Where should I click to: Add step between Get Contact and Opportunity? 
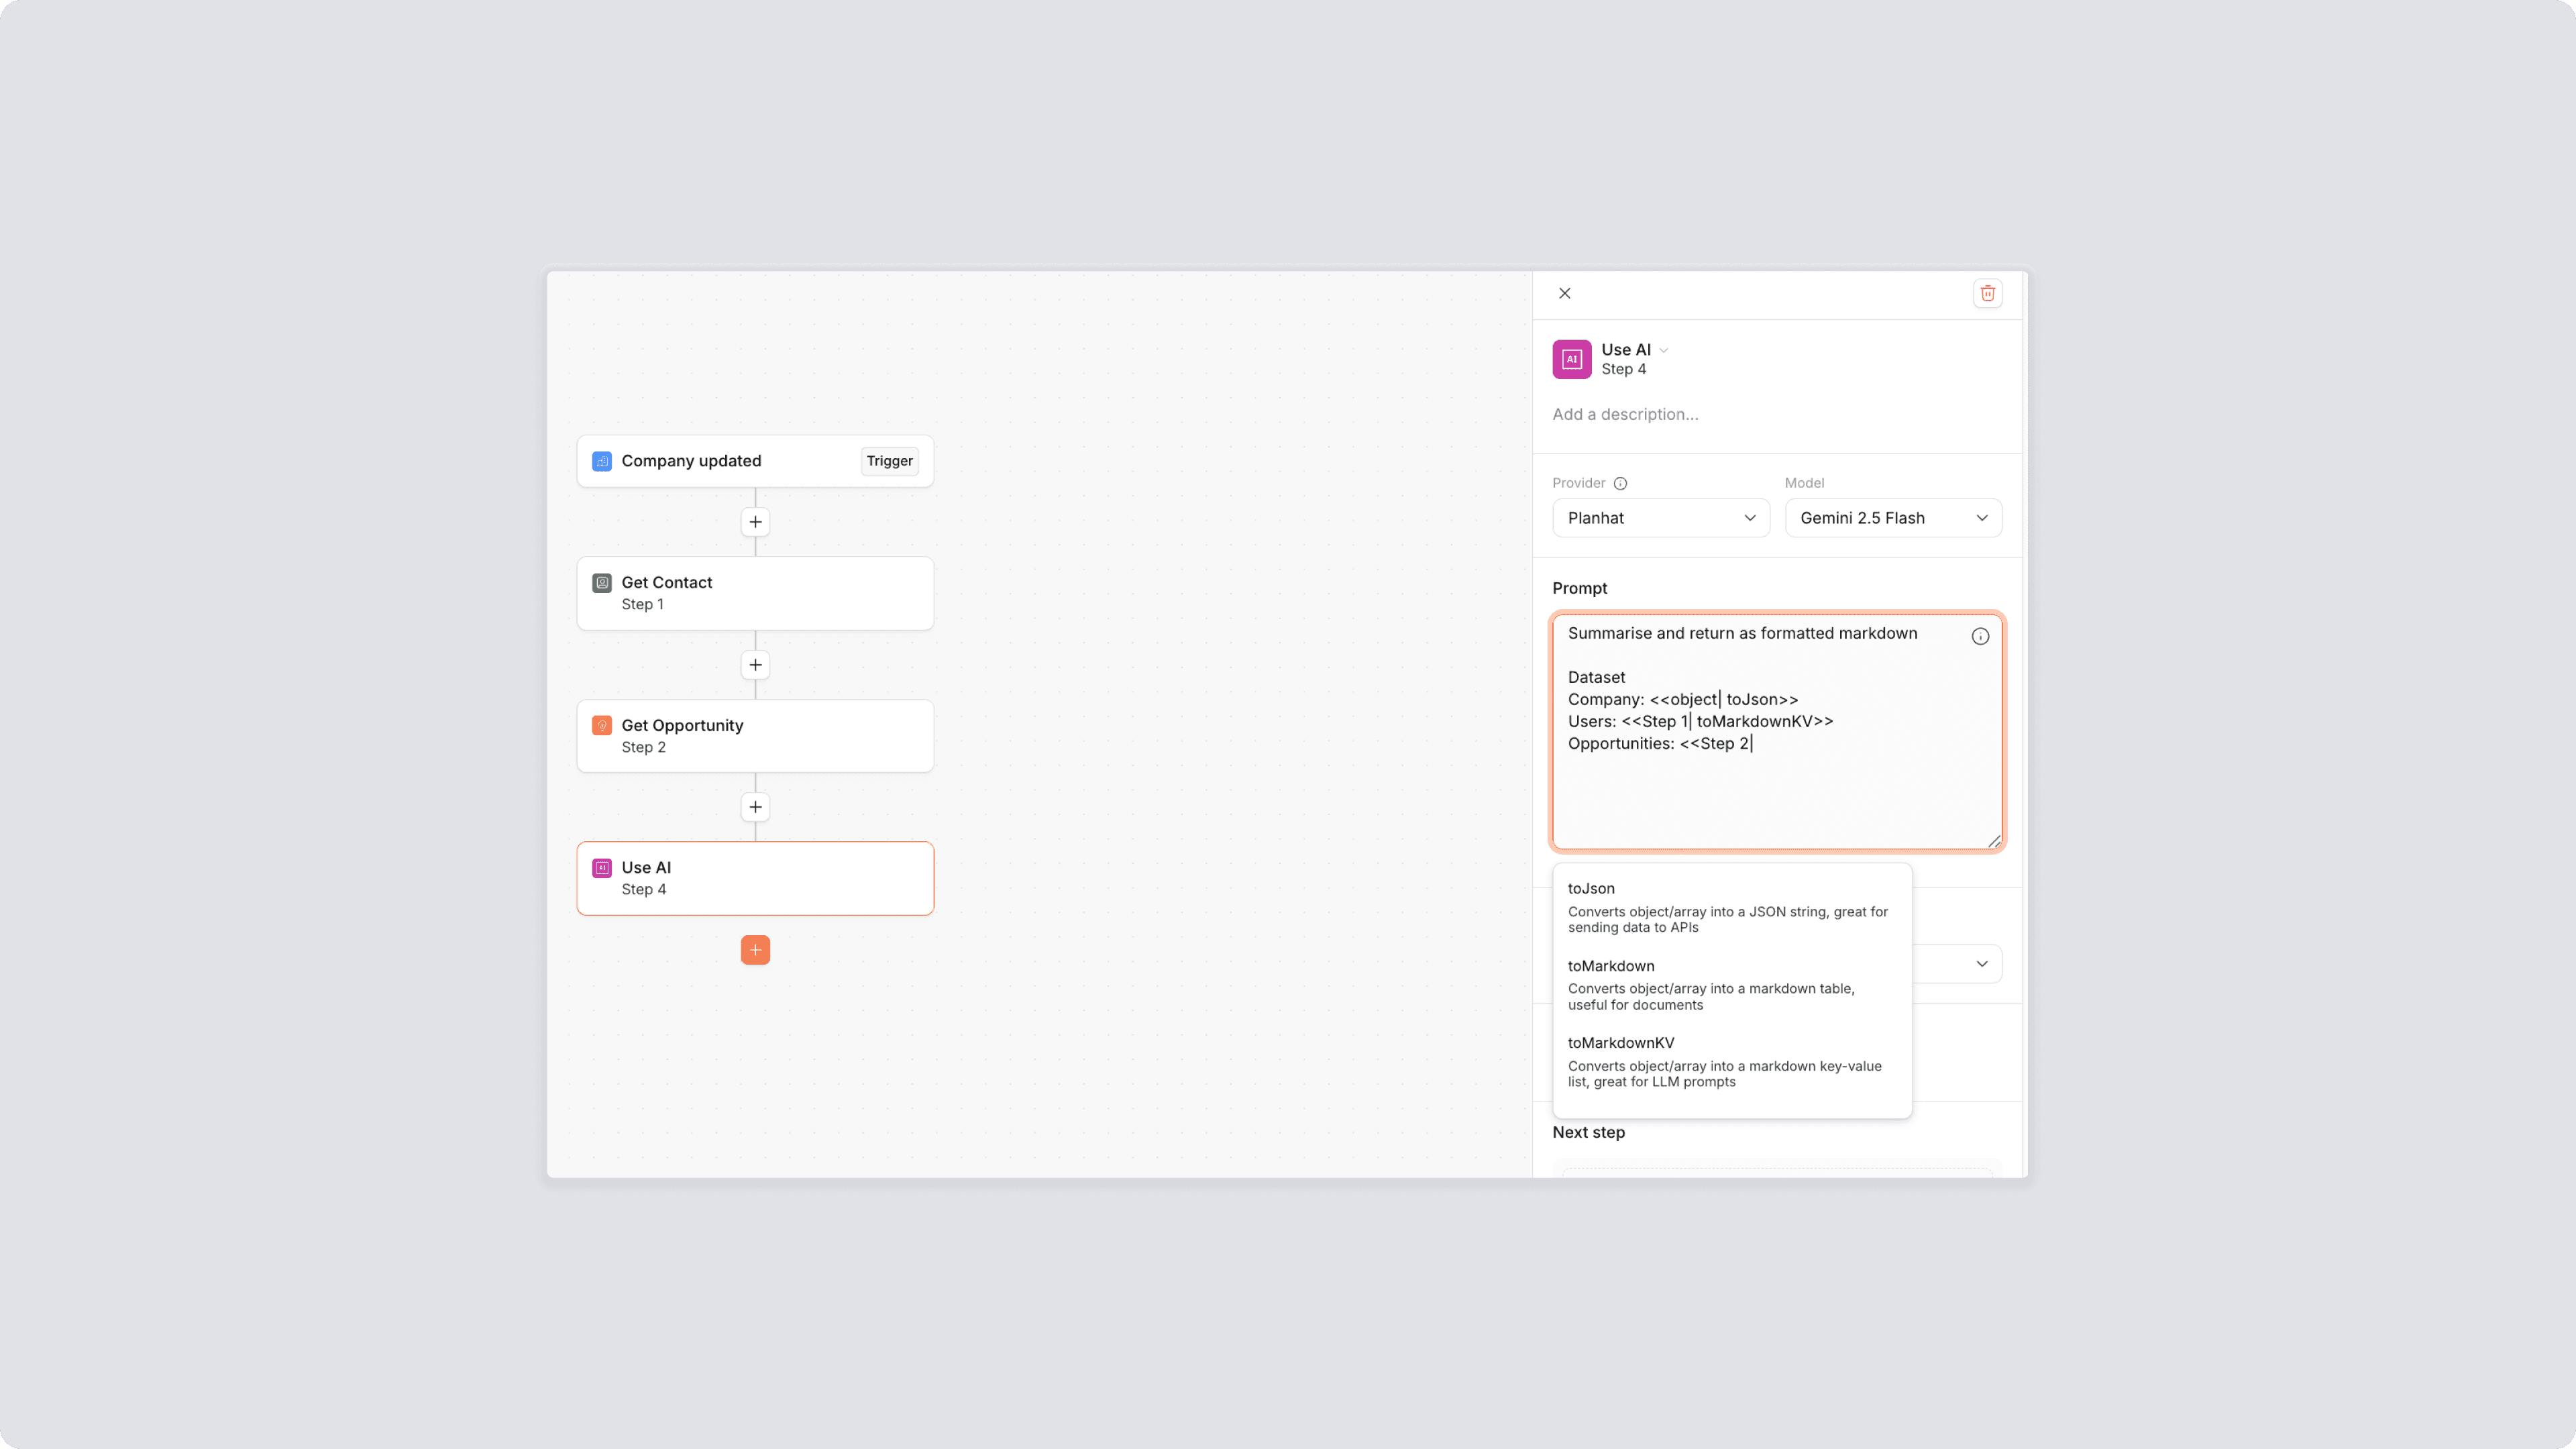coord(755,665)
